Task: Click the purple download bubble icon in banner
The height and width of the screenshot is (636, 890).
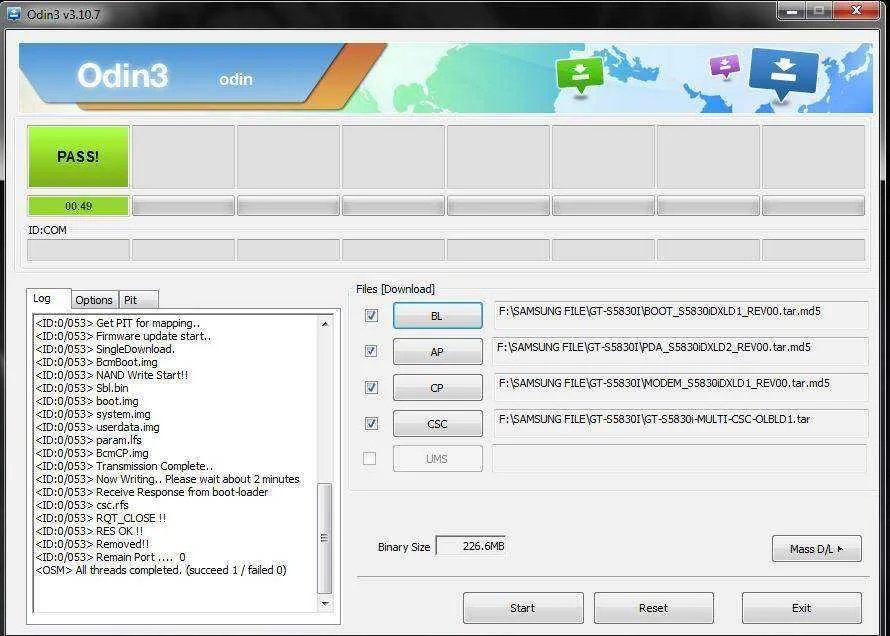Action: tap(725, 66)
